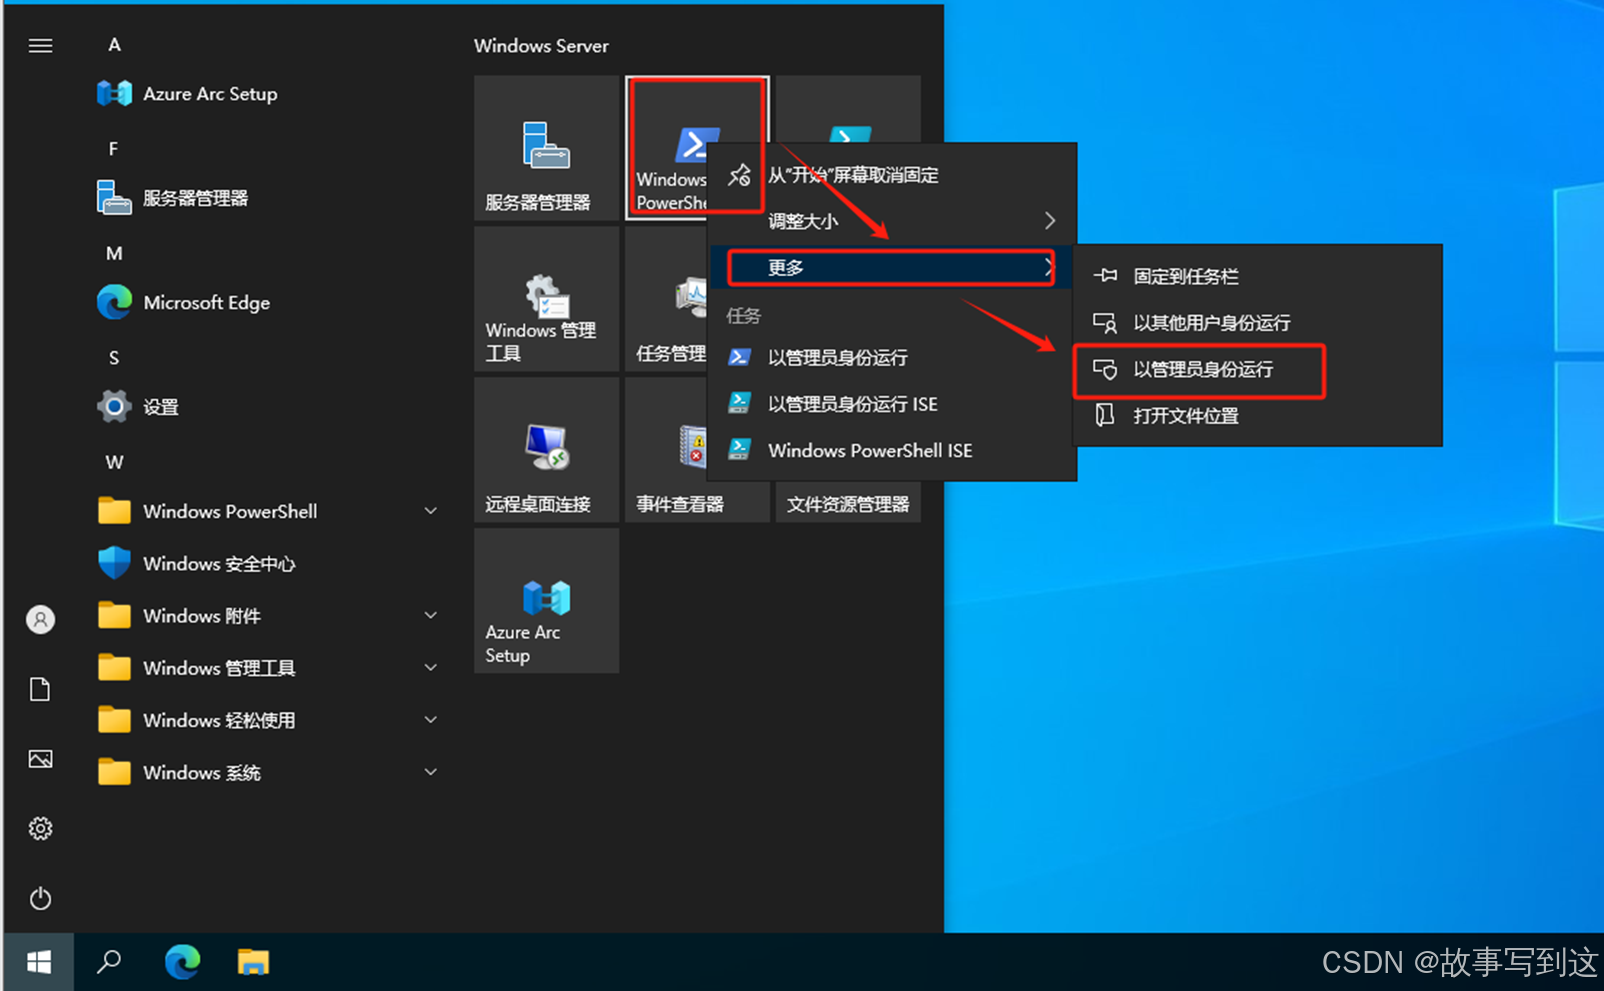1604x991 pixels.
Task: Expand the Windows PowerShell folder
Action: pos(267,511)
